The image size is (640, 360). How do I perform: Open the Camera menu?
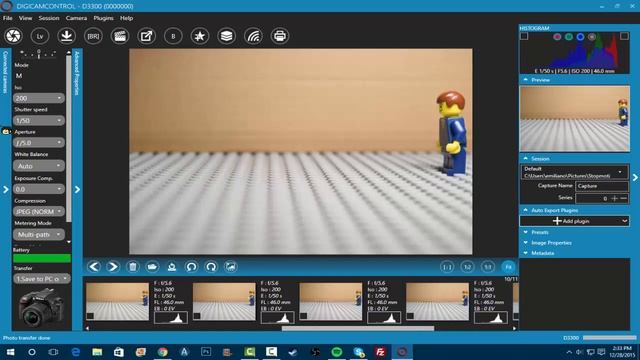click(76, 18)
